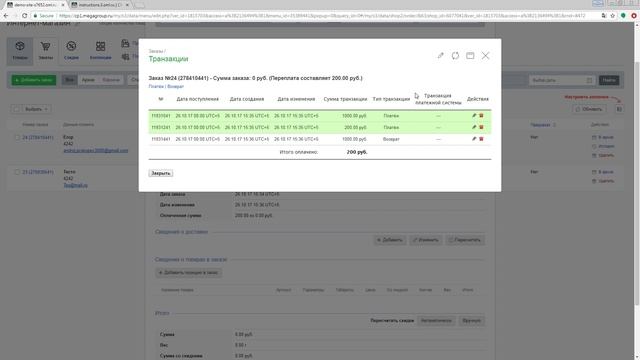
Task: Expand the Выбрать dropdown
Action: 36,109
